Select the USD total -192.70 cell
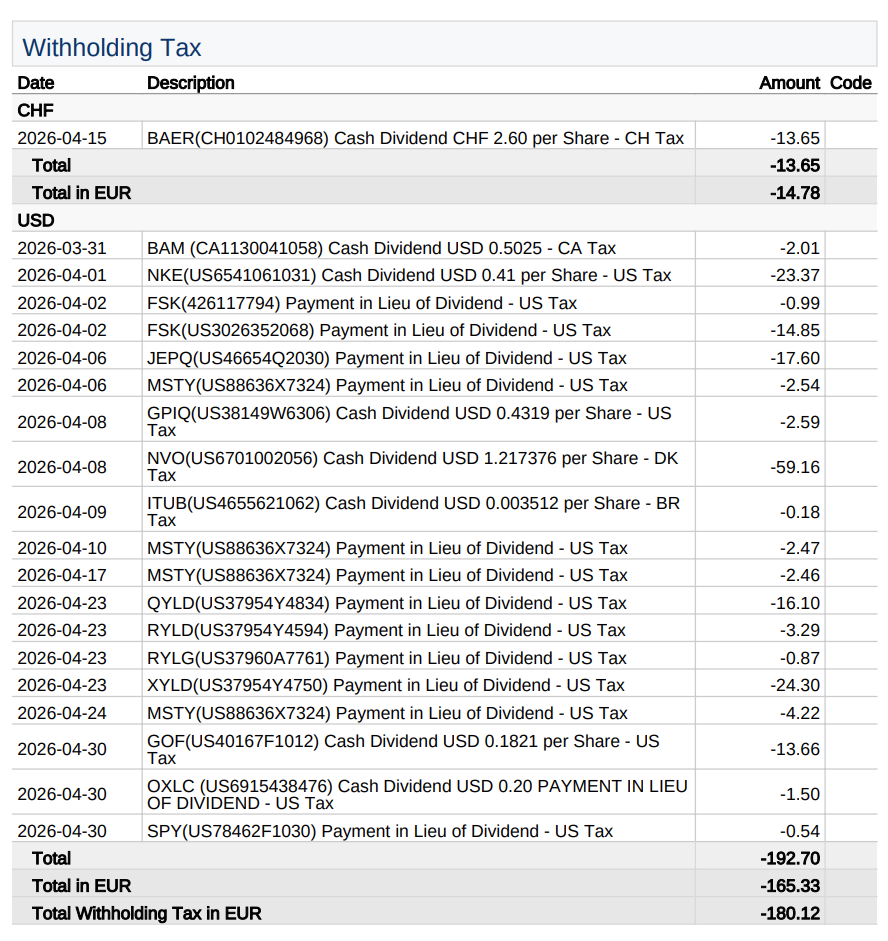Viewport: 888px width, 941px height. tap(790, 859)
